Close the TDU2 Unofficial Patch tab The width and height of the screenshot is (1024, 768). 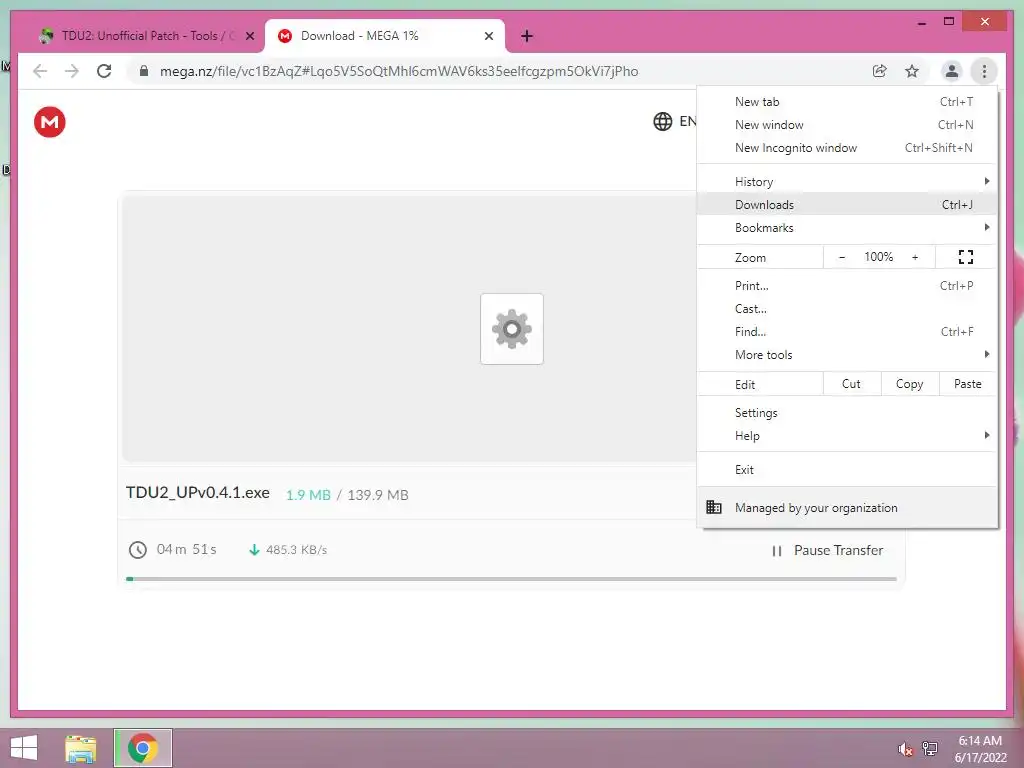(x=249, y=36)
